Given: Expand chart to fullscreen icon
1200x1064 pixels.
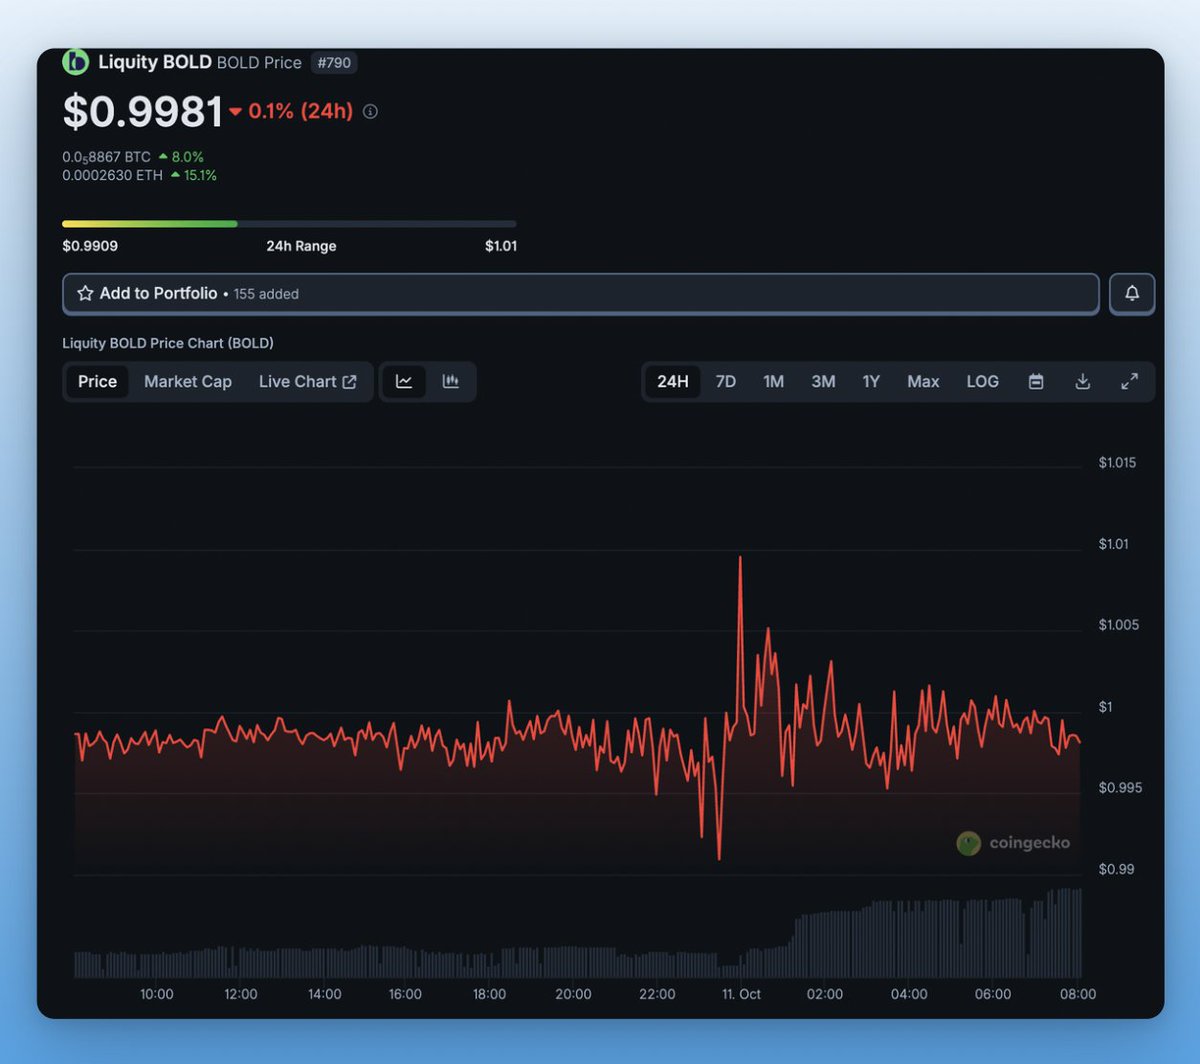Looking at the screenshot, I should [x=1129, y=381].
